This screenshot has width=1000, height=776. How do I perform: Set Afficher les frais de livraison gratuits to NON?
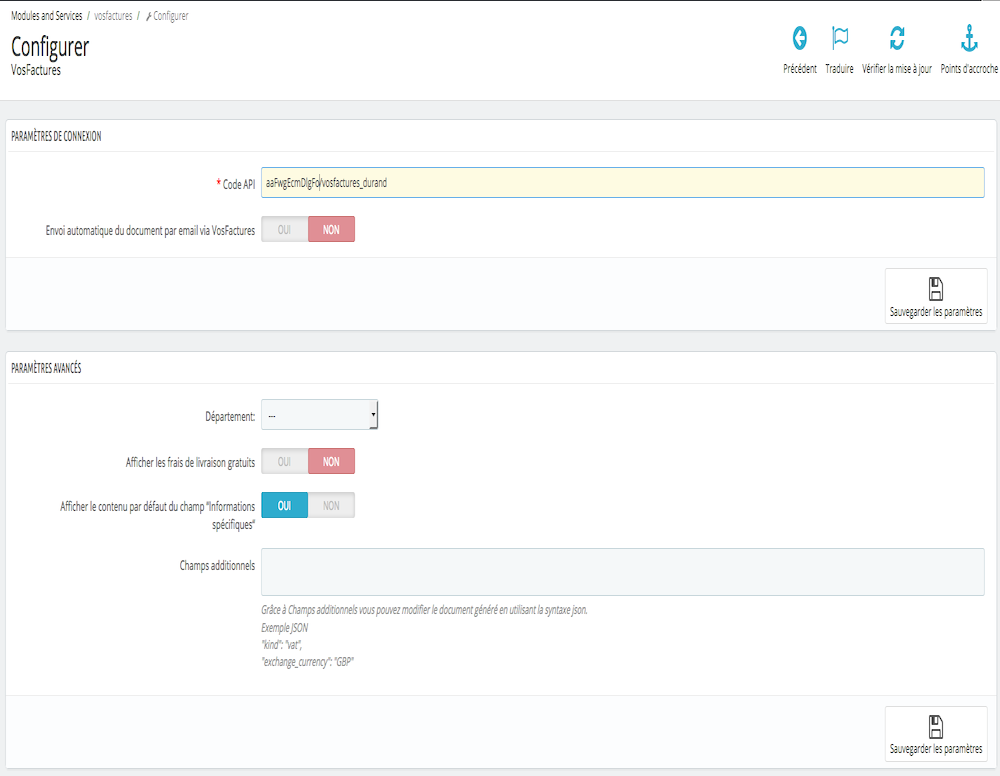coord(331,462)
